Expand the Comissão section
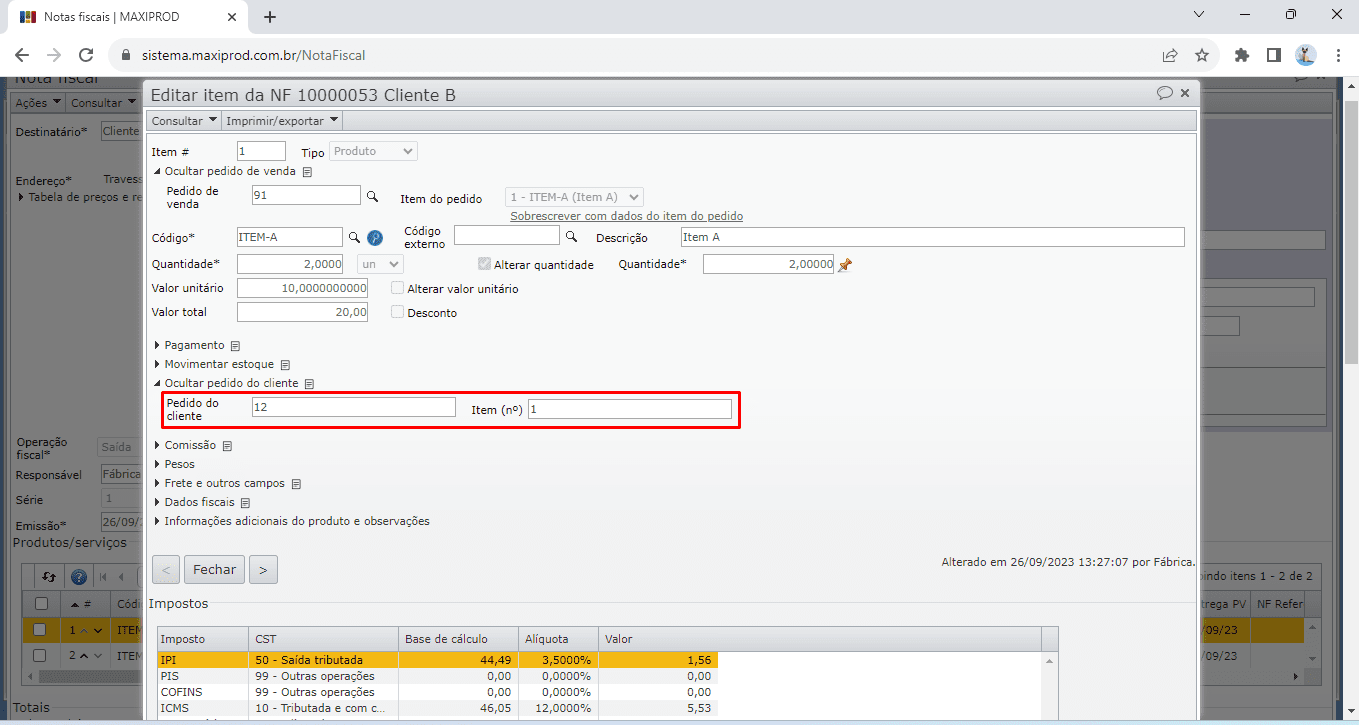 tap(185, 445)
